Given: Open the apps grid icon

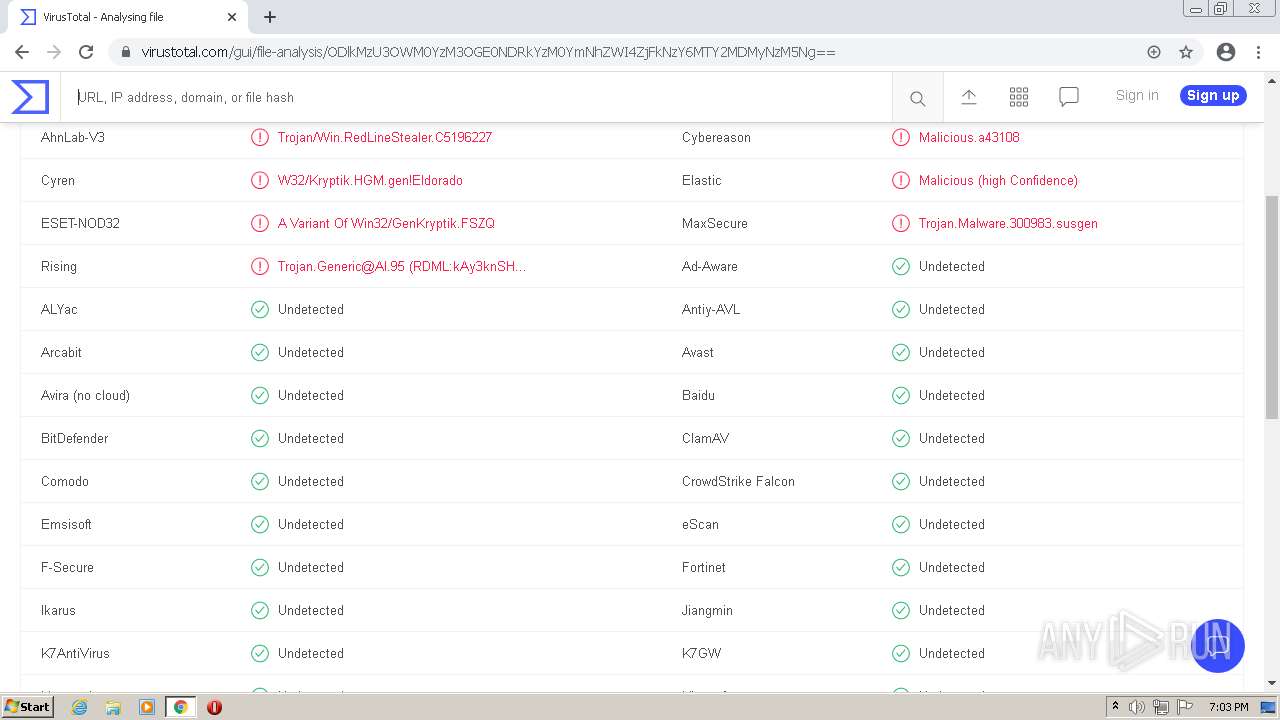Looking at the screenshot, I should [x=1019, y=97].
